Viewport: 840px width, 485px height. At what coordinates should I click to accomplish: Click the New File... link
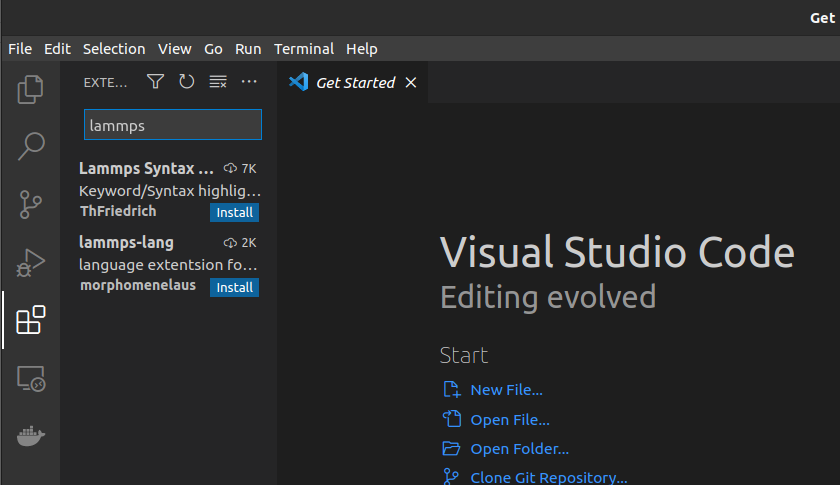click(506, 390)
